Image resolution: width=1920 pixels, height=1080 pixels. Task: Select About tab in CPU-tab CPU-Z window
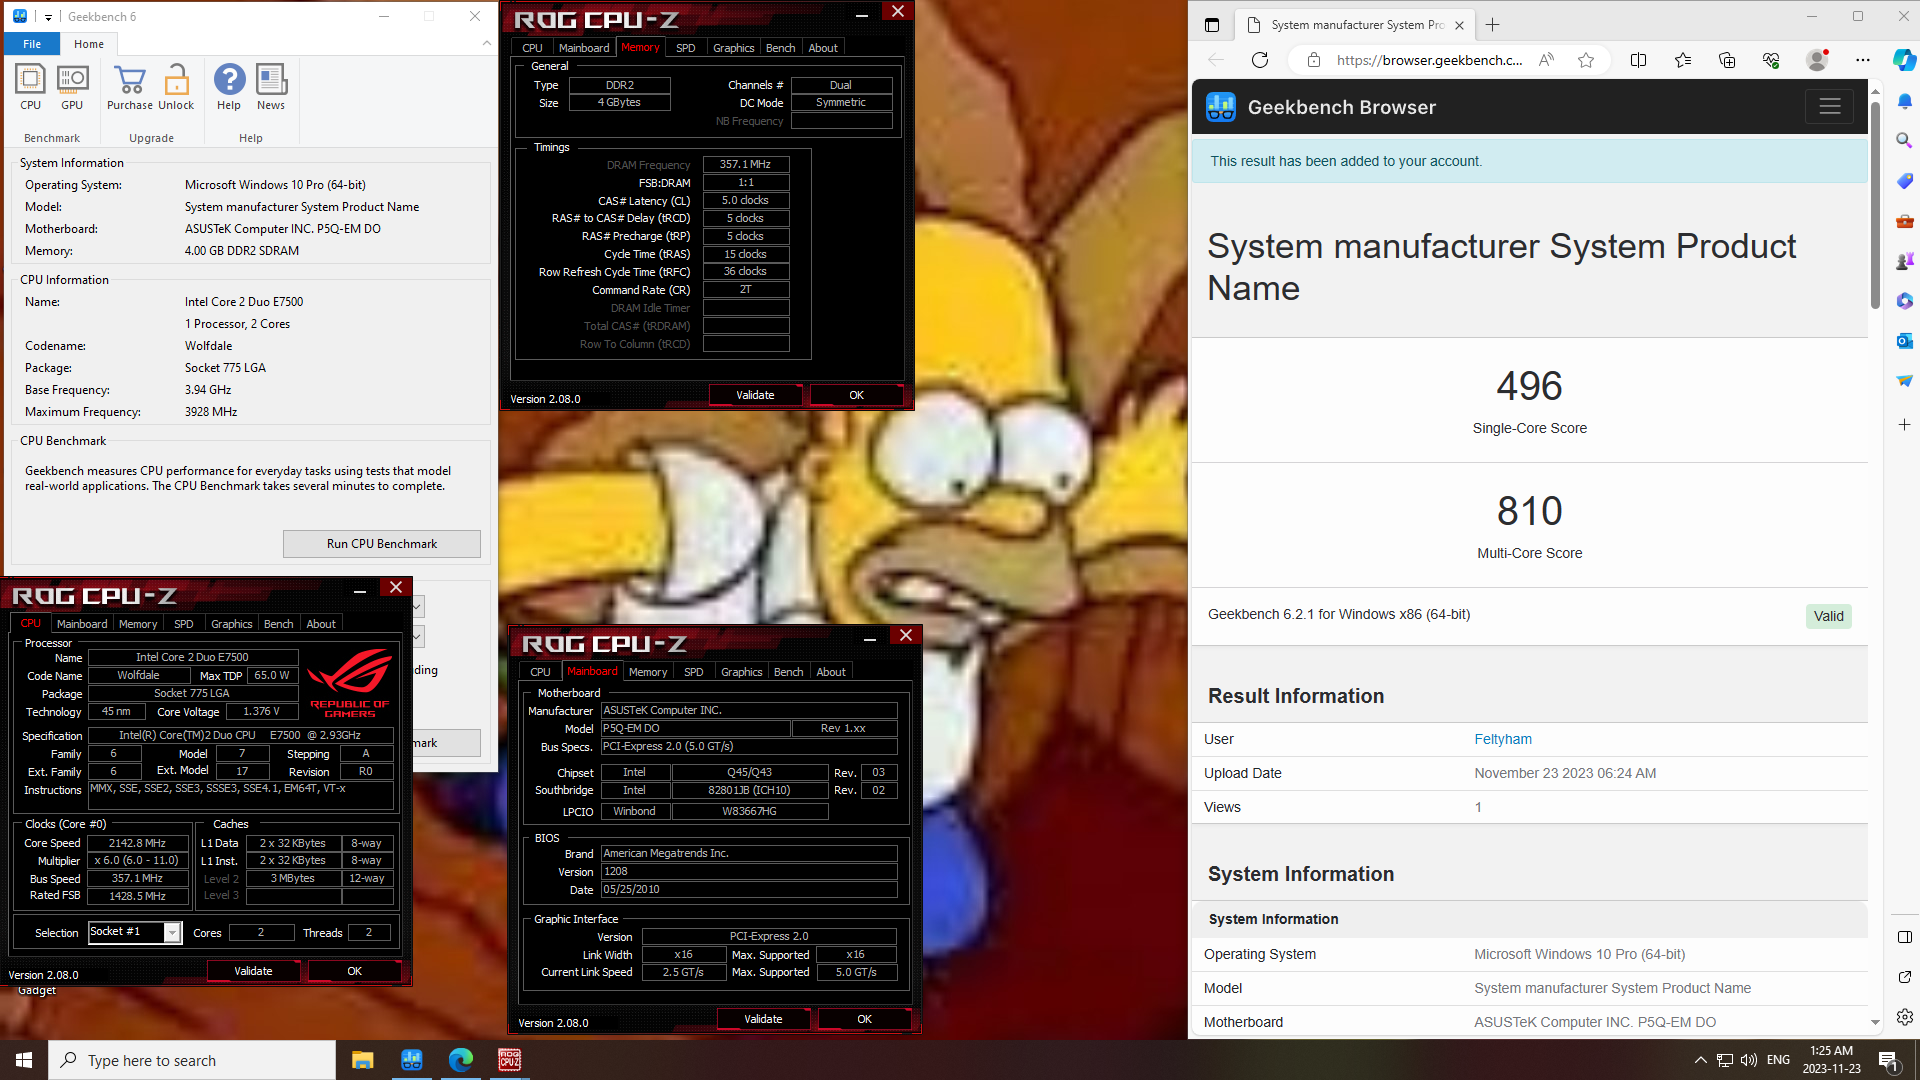(x=321, y=624)
